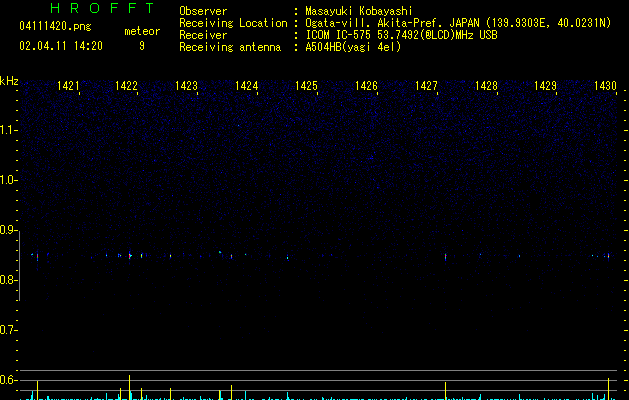Select the Ogata-vill. Akita-Pref. JAPAN location text
Screen dimensions: 629x400
coord(458,23)
